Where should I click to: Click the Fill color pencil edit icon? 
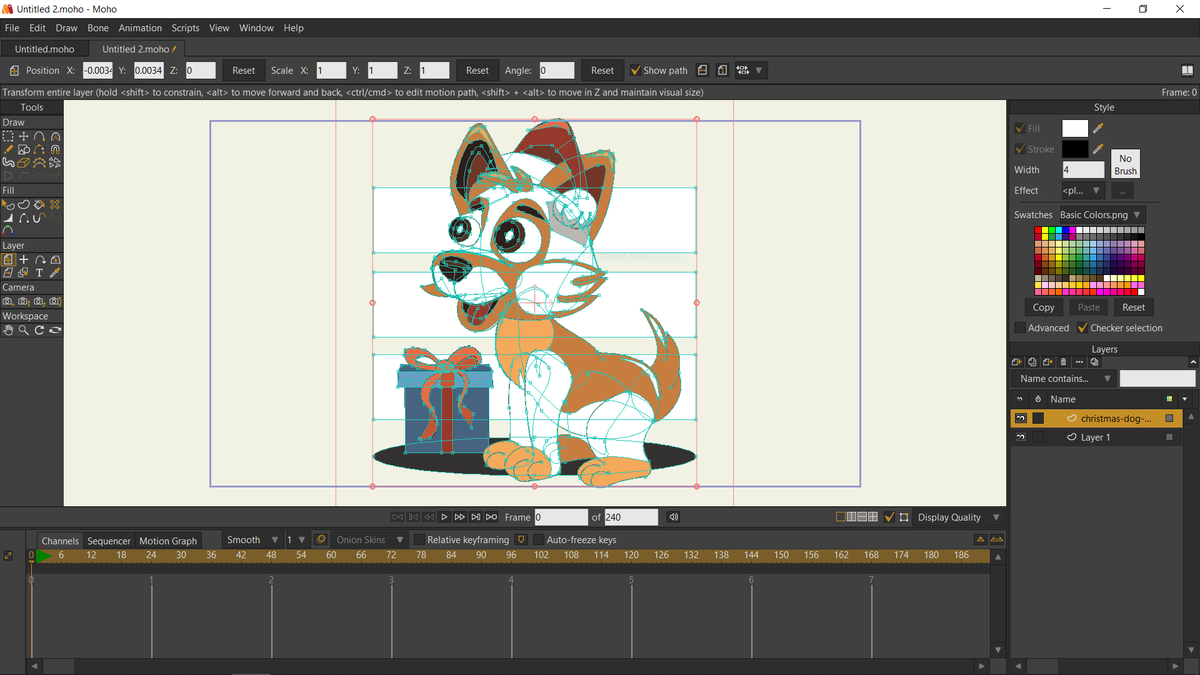pos(1098,128)
